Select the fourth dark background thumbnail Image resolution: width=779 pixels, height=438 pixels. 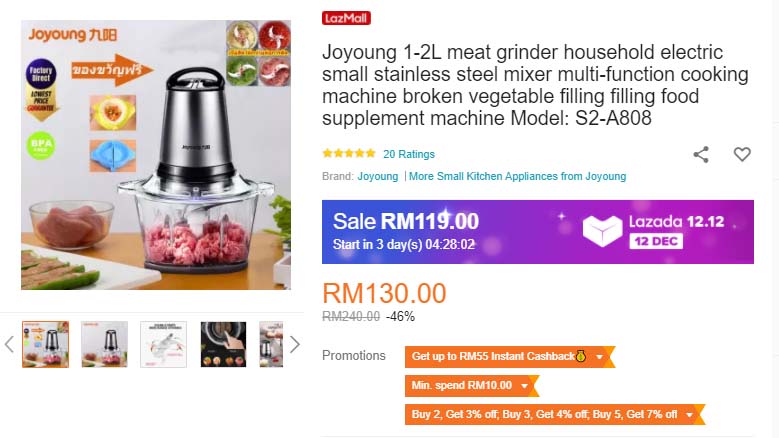pyautogui.click(x=223, y=344)
